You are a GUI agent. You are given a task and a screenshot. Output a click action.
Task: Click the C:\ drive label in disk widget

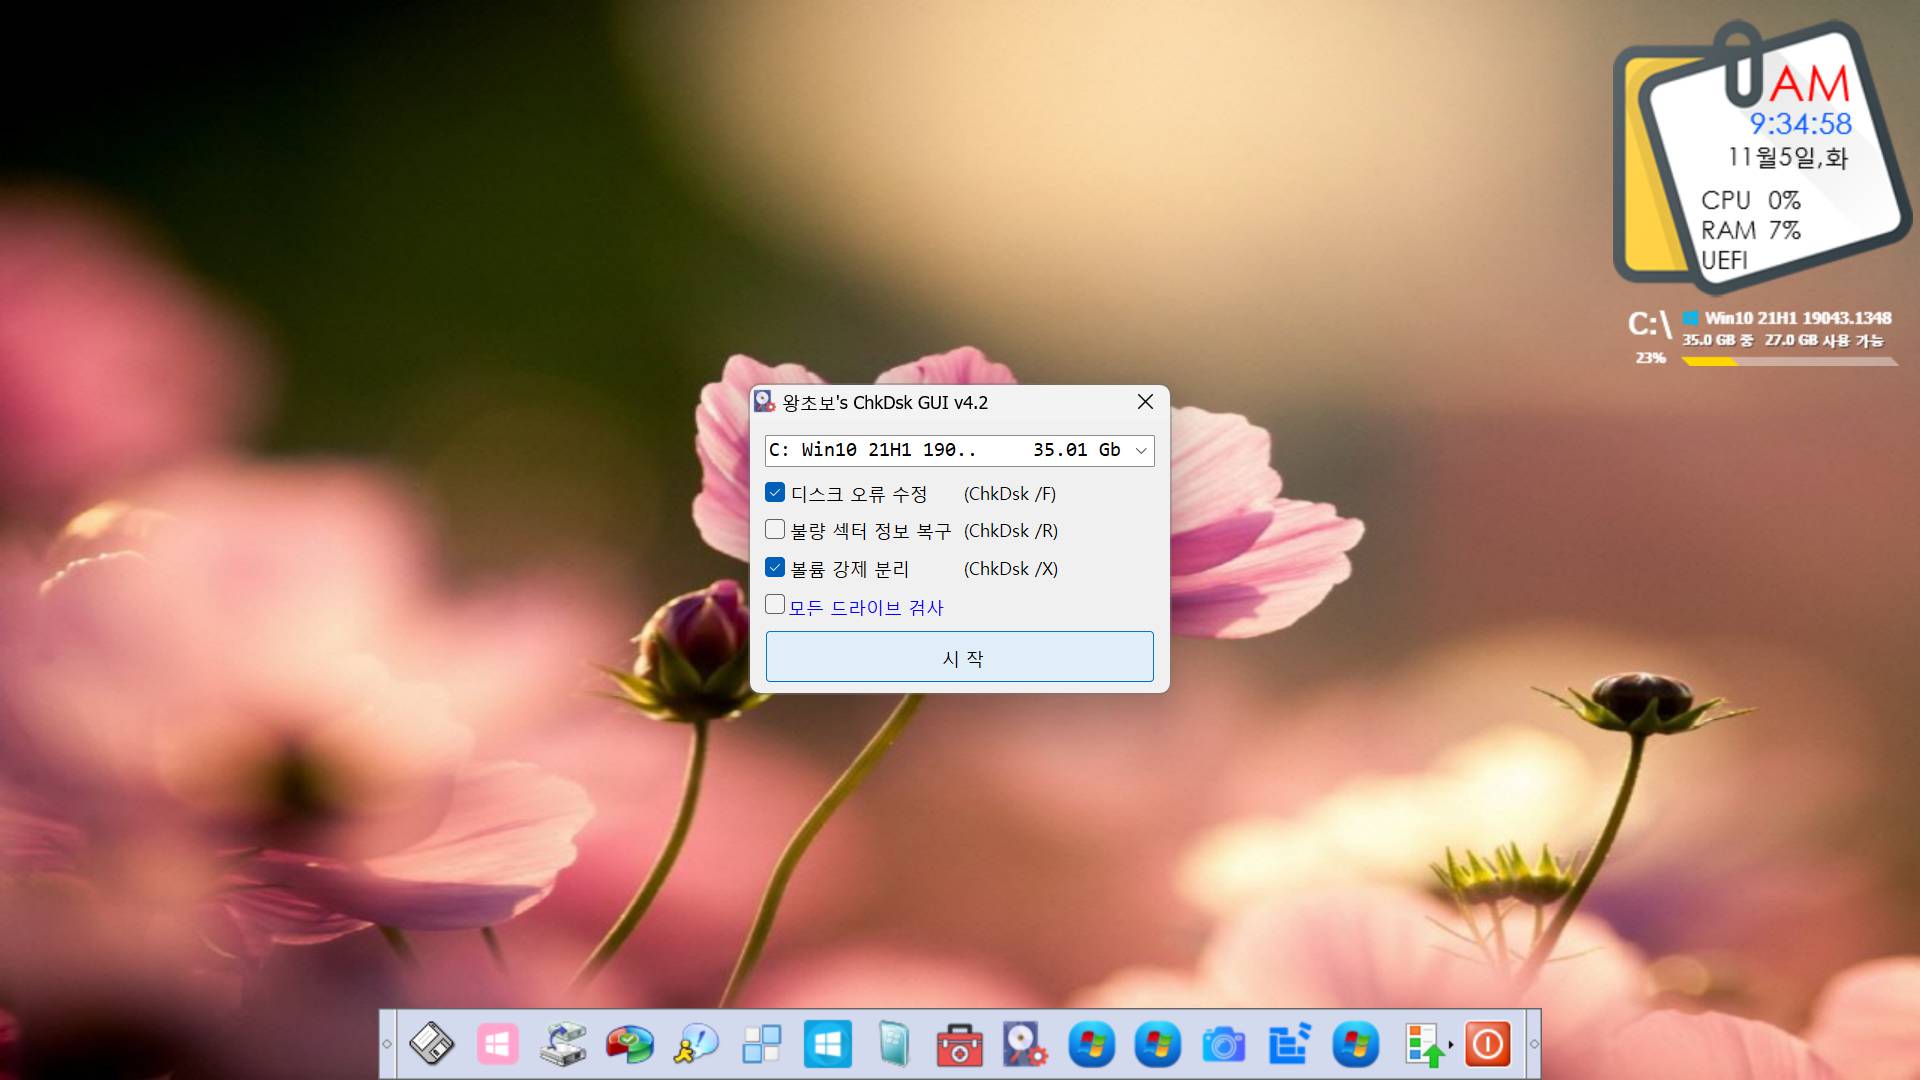[x=1649, y=324]
